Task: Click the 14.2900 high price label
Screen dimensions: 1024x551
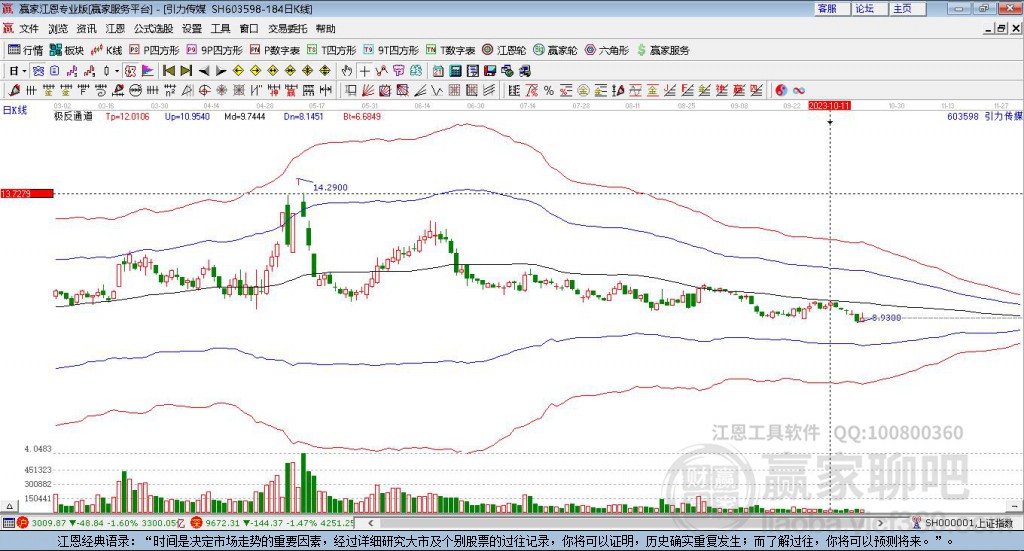Action: [x=330, y=187]
